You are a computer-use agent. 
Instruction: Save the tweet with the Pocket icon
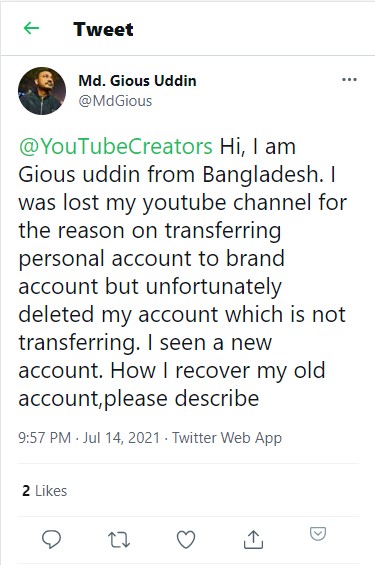coord(318,534)
